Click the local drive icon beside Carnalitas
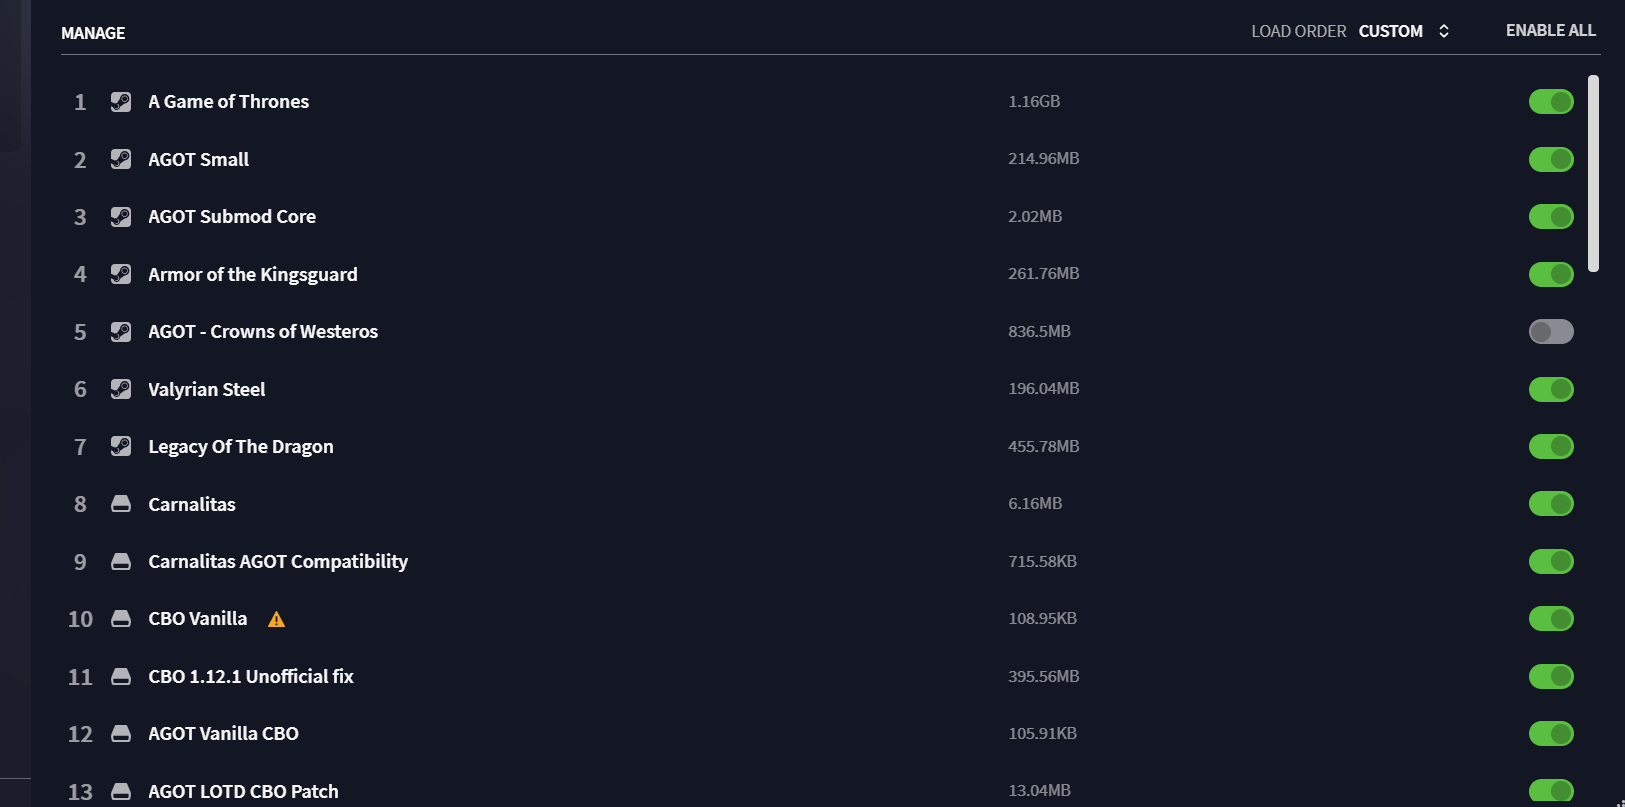The image size is (1625, 807). click(x=121, y=504)
